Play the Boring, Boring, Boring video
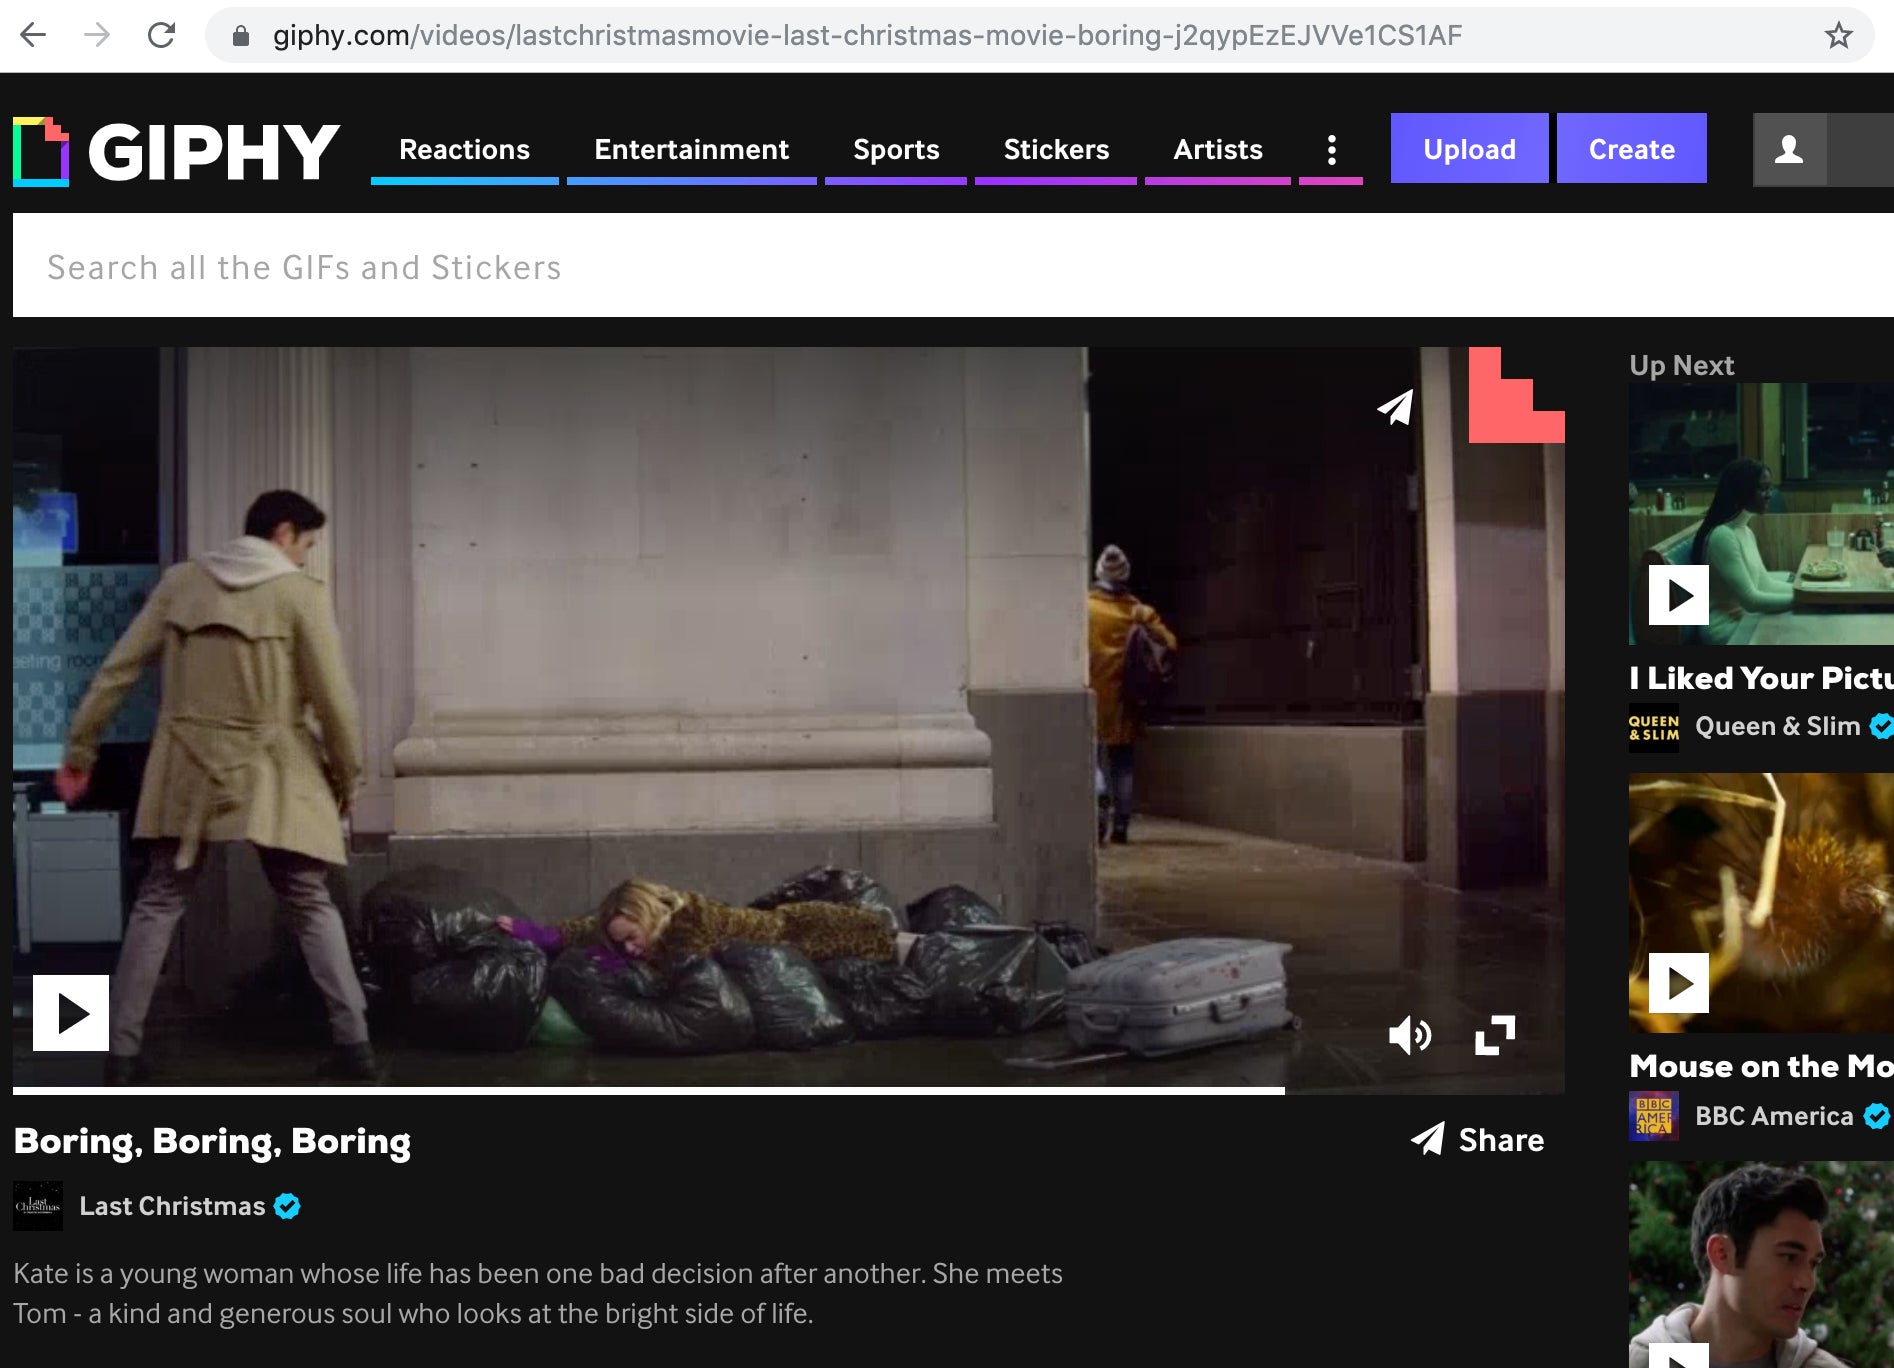Image resolution: width=1894 pixels, height=1368 pixels. pyautogui.click(x=71, y=1013)
